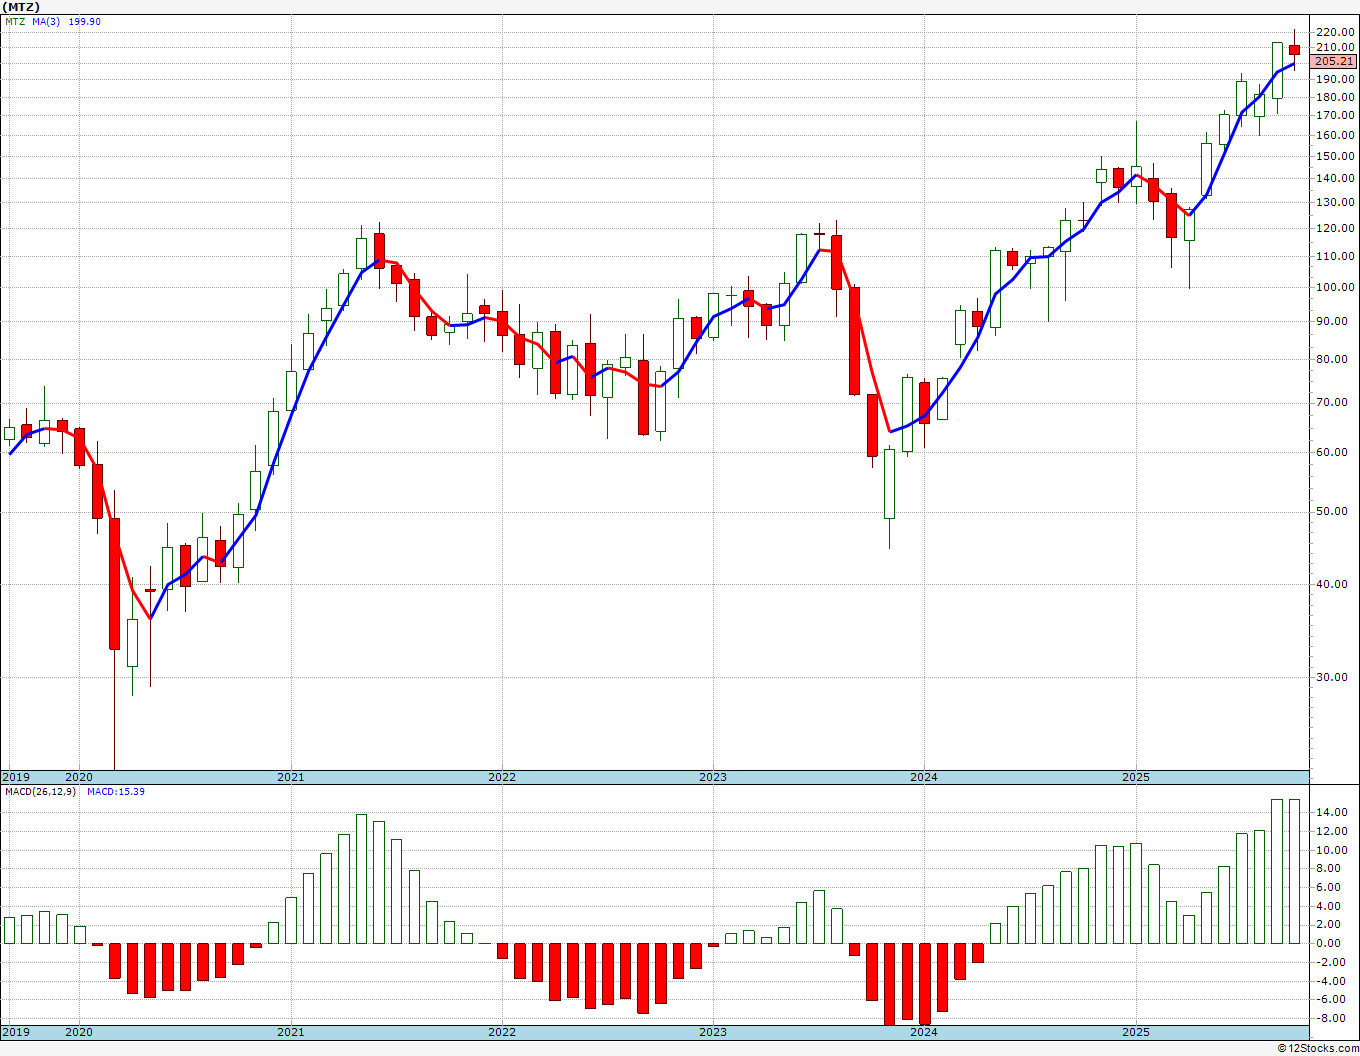Viewport: 1360px width, 1056px height.
Task: Click "2023" on the MACD panel time axis
Action: point(713,1031)
